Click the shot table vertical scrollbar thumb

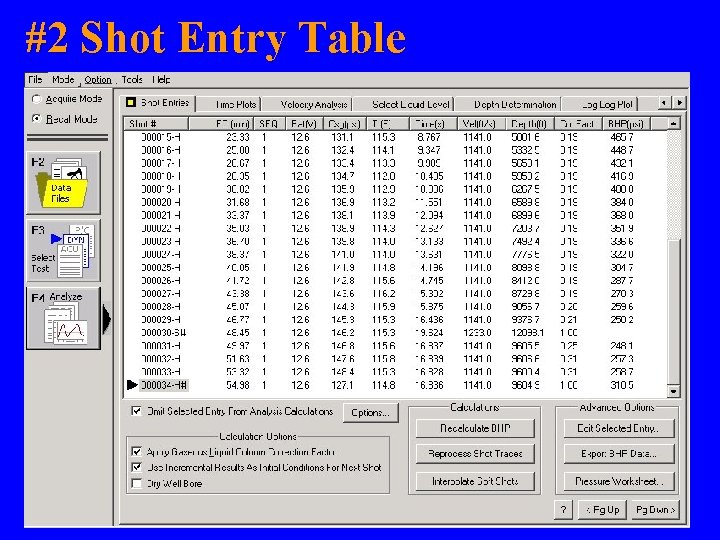[673, 312]
